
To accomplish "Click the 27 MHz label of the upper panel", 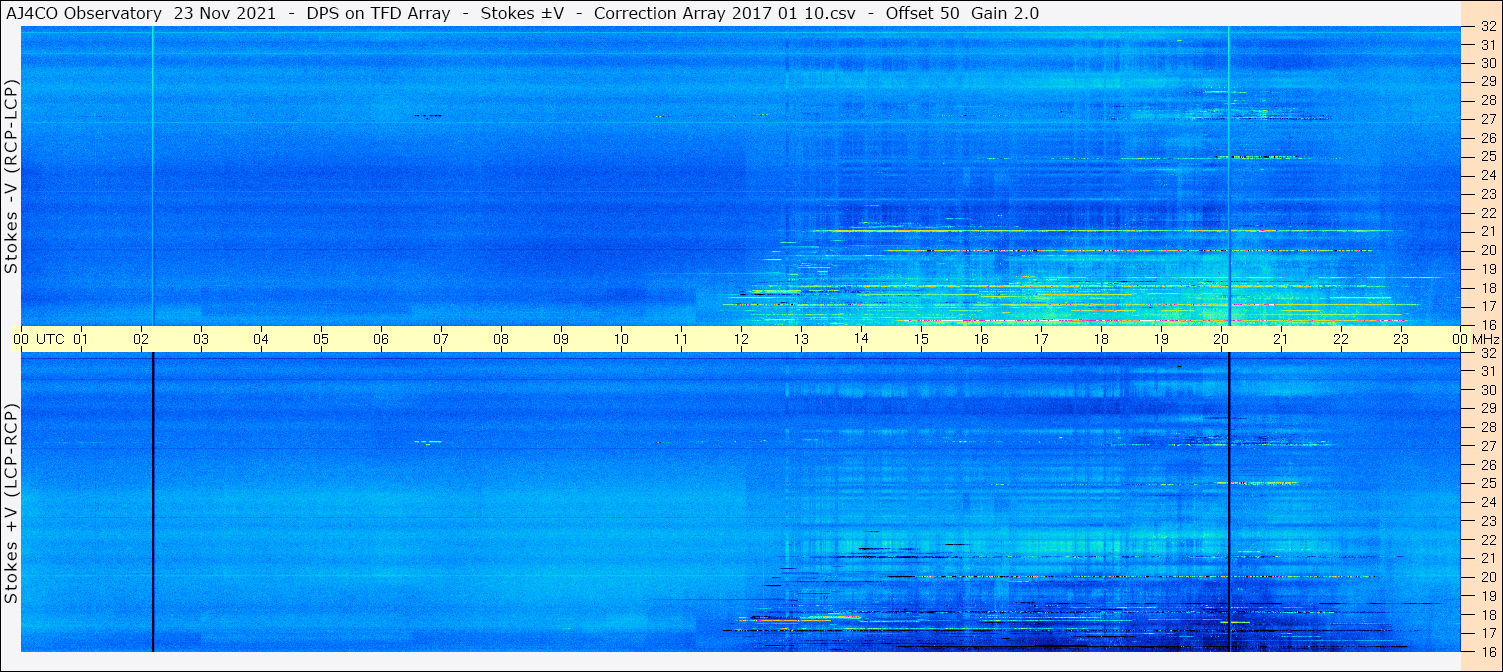I will [1488, 119].
